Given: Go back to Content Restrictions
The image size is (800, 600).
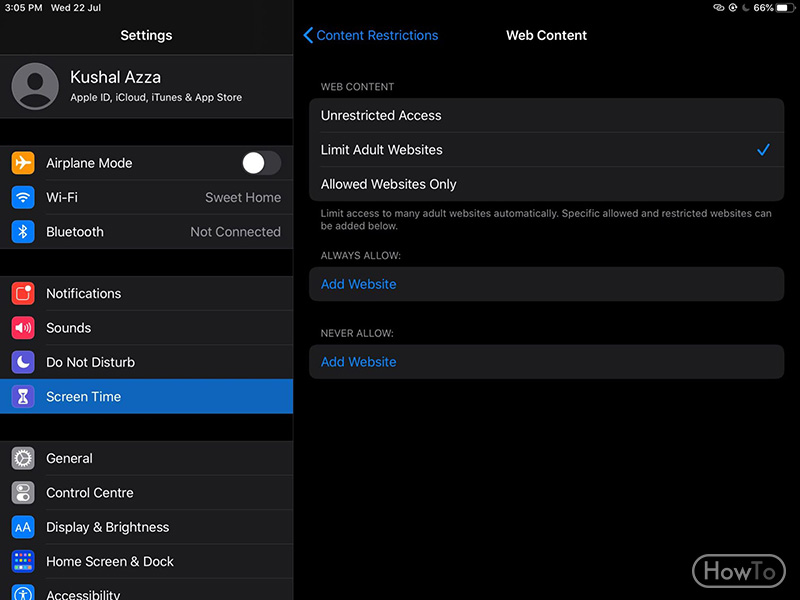Looking at the screenshot, I should [x=371, y=35].
